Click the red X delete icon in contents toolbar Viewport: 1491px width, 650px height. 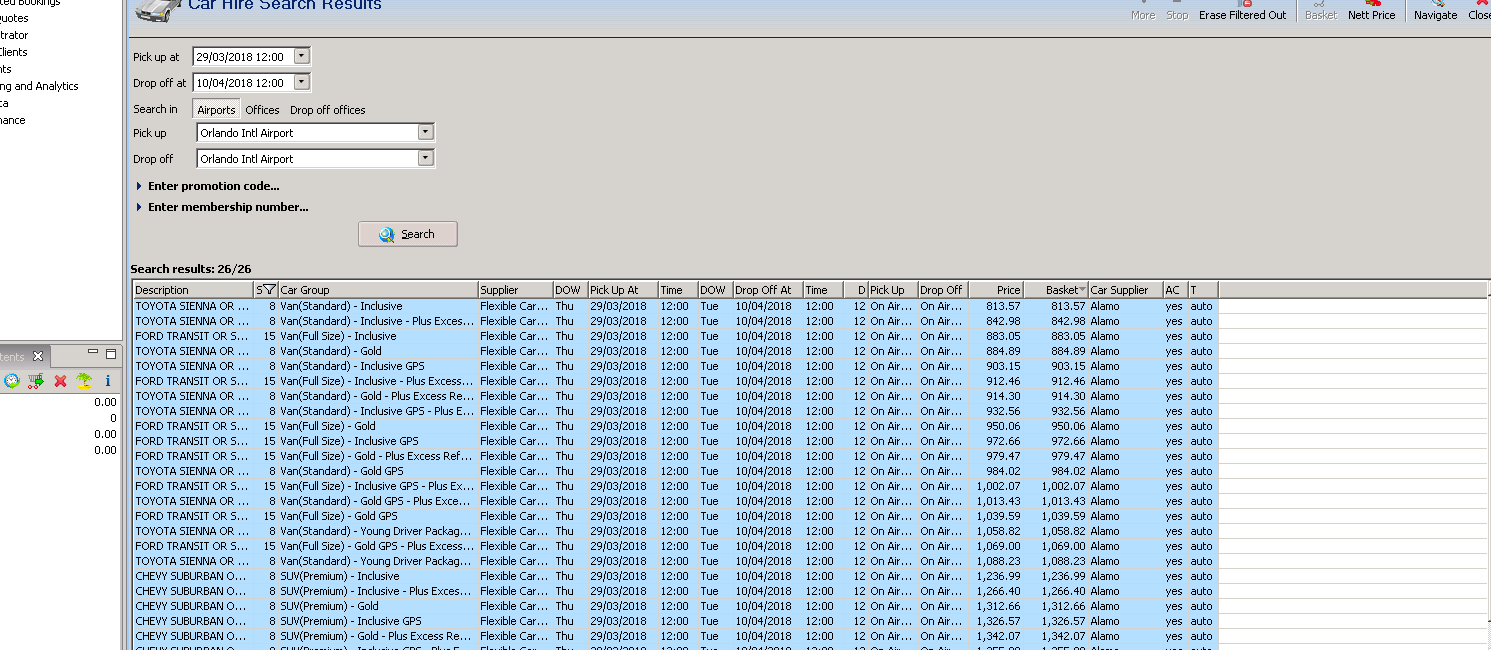tap(60, 381)
